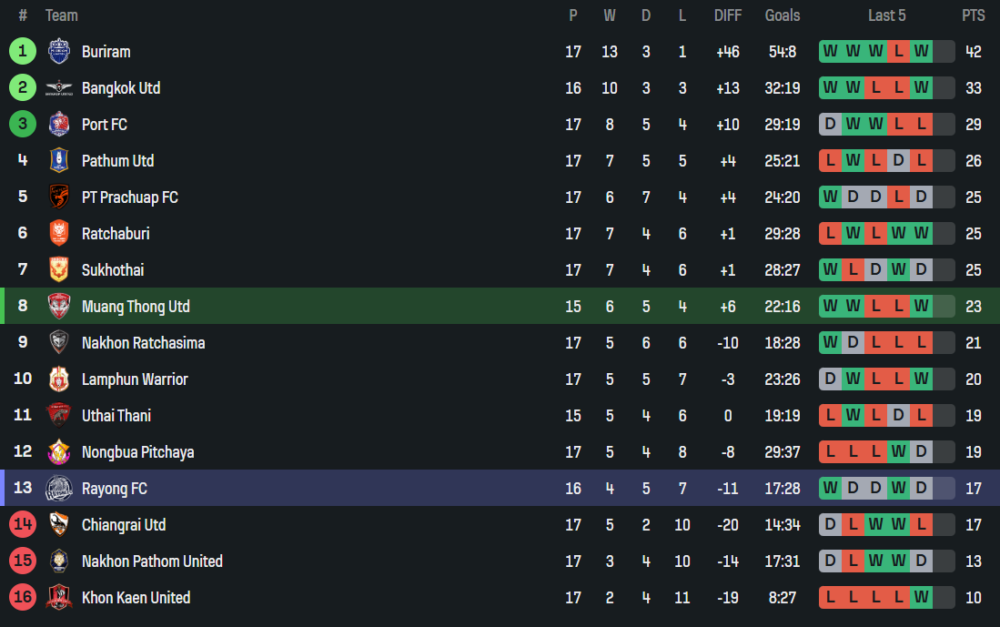Click Khon Kaen United's green win result

pyautogui.click(x=921, y=598)
